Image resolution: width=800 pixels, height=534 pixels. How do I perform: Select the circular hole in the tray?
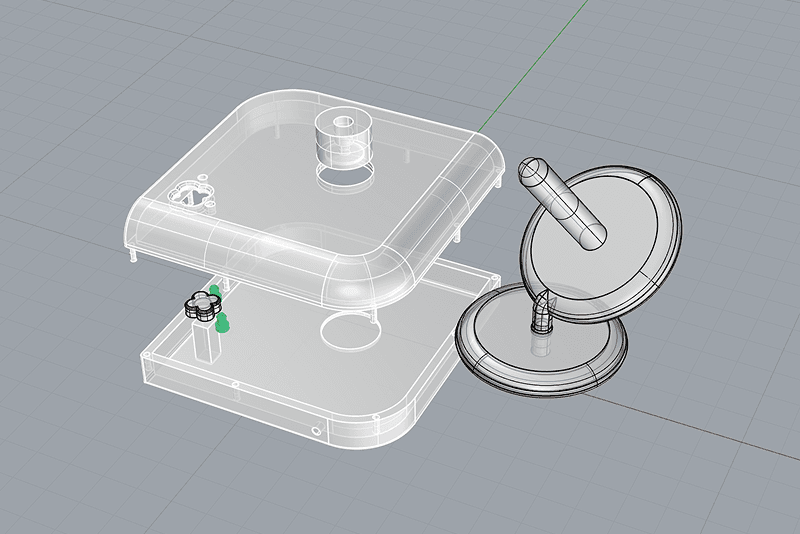tap(351, 332)
